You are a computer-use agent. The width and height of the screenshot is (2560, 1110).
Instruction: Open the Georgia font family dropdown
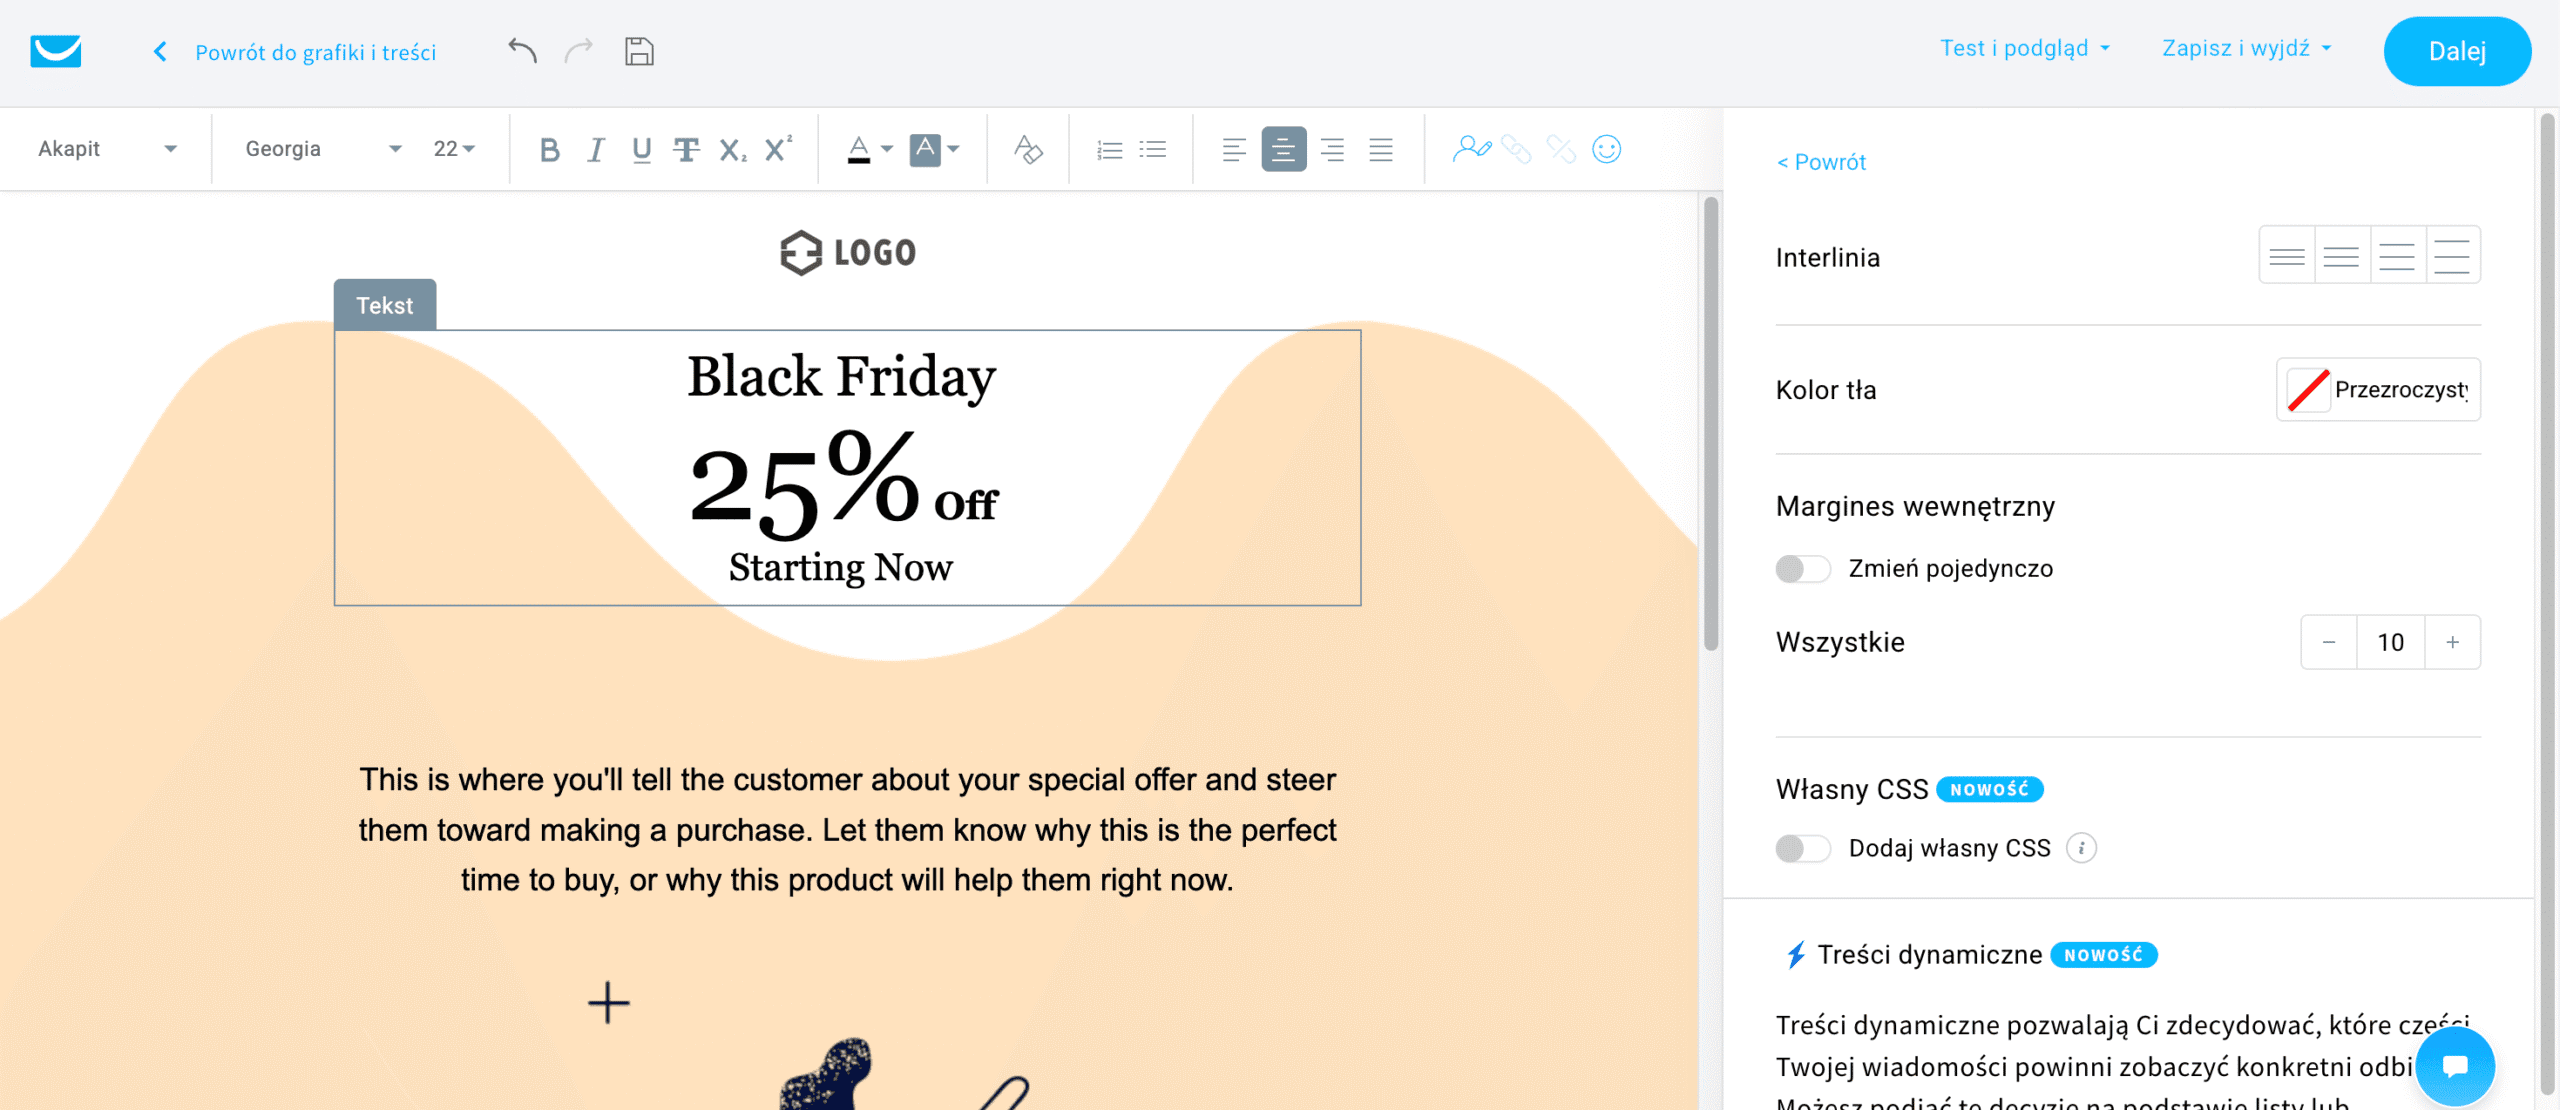[x=322, y=149]
